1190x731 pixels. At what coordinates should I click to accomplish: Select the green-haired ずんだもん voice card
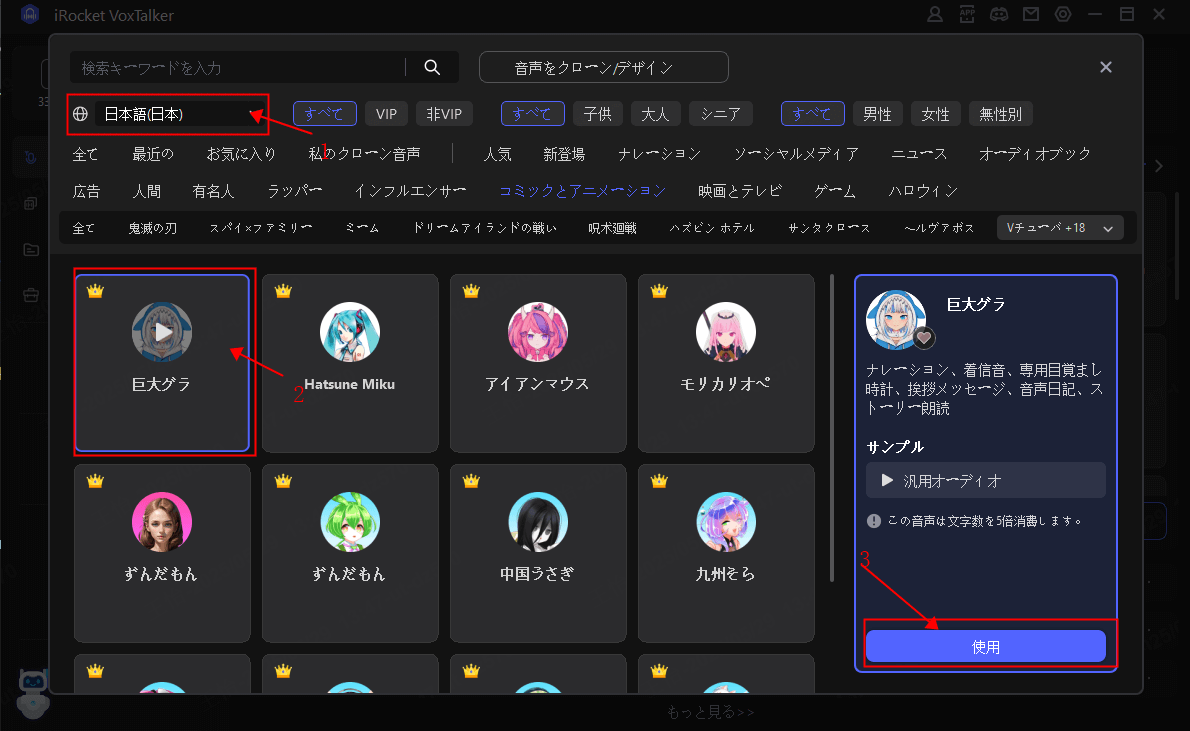tap(350, 553)
